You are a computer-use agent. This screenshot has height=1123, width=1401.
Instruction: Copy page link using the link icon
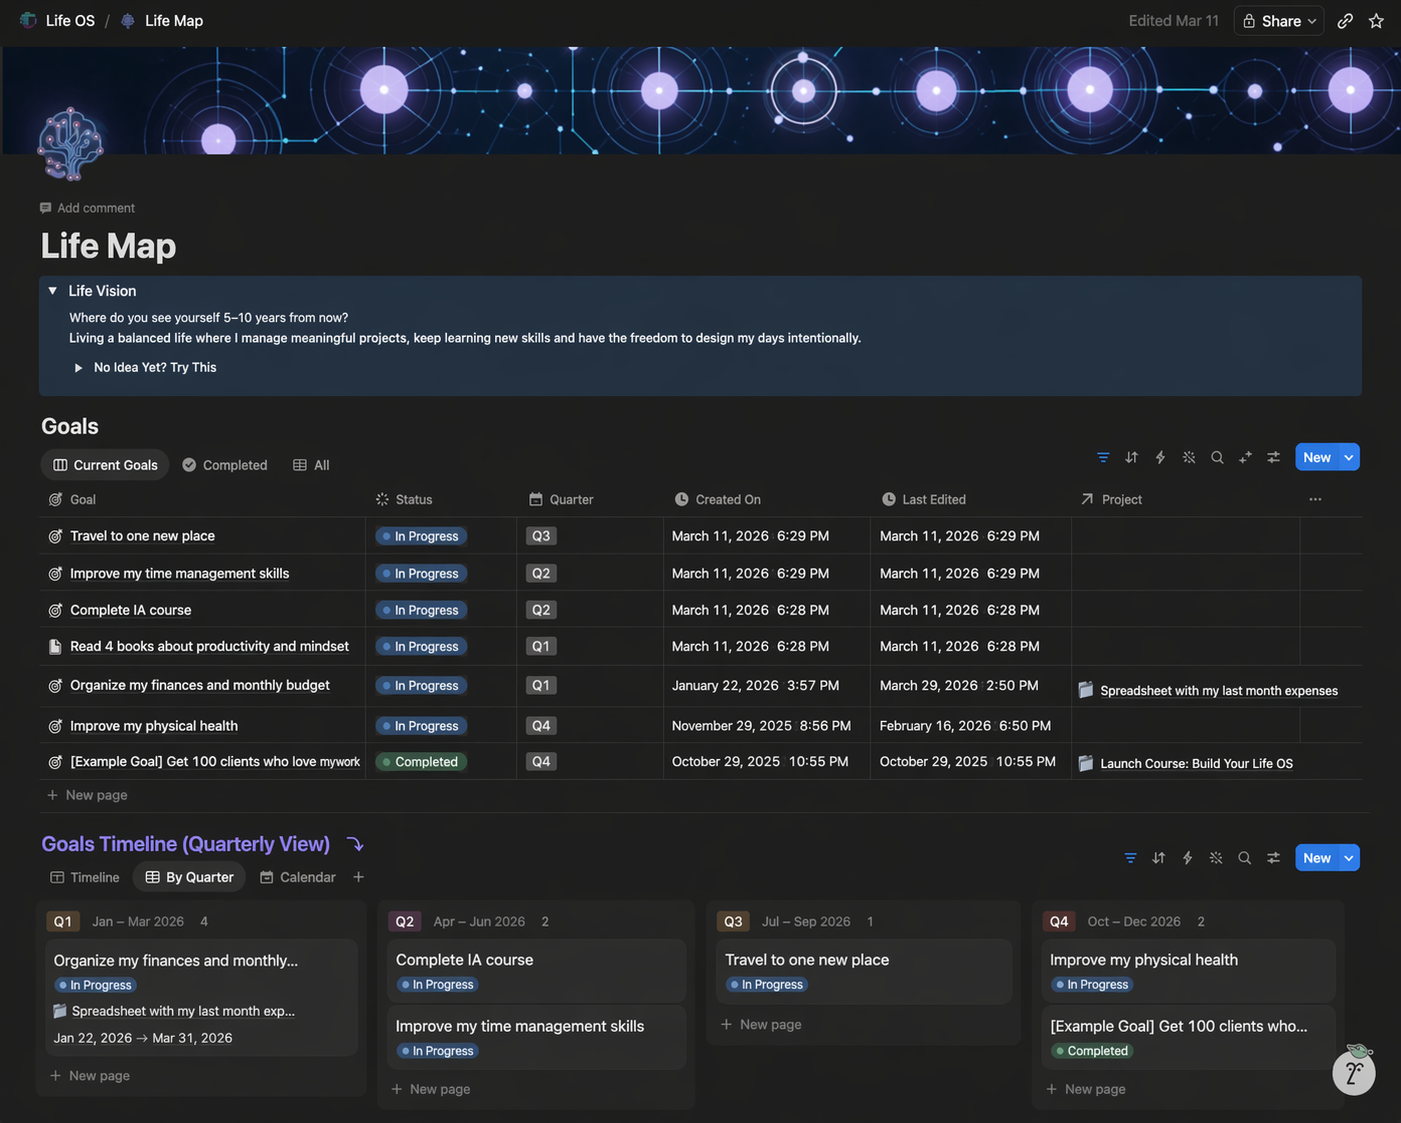(1345, 21)
